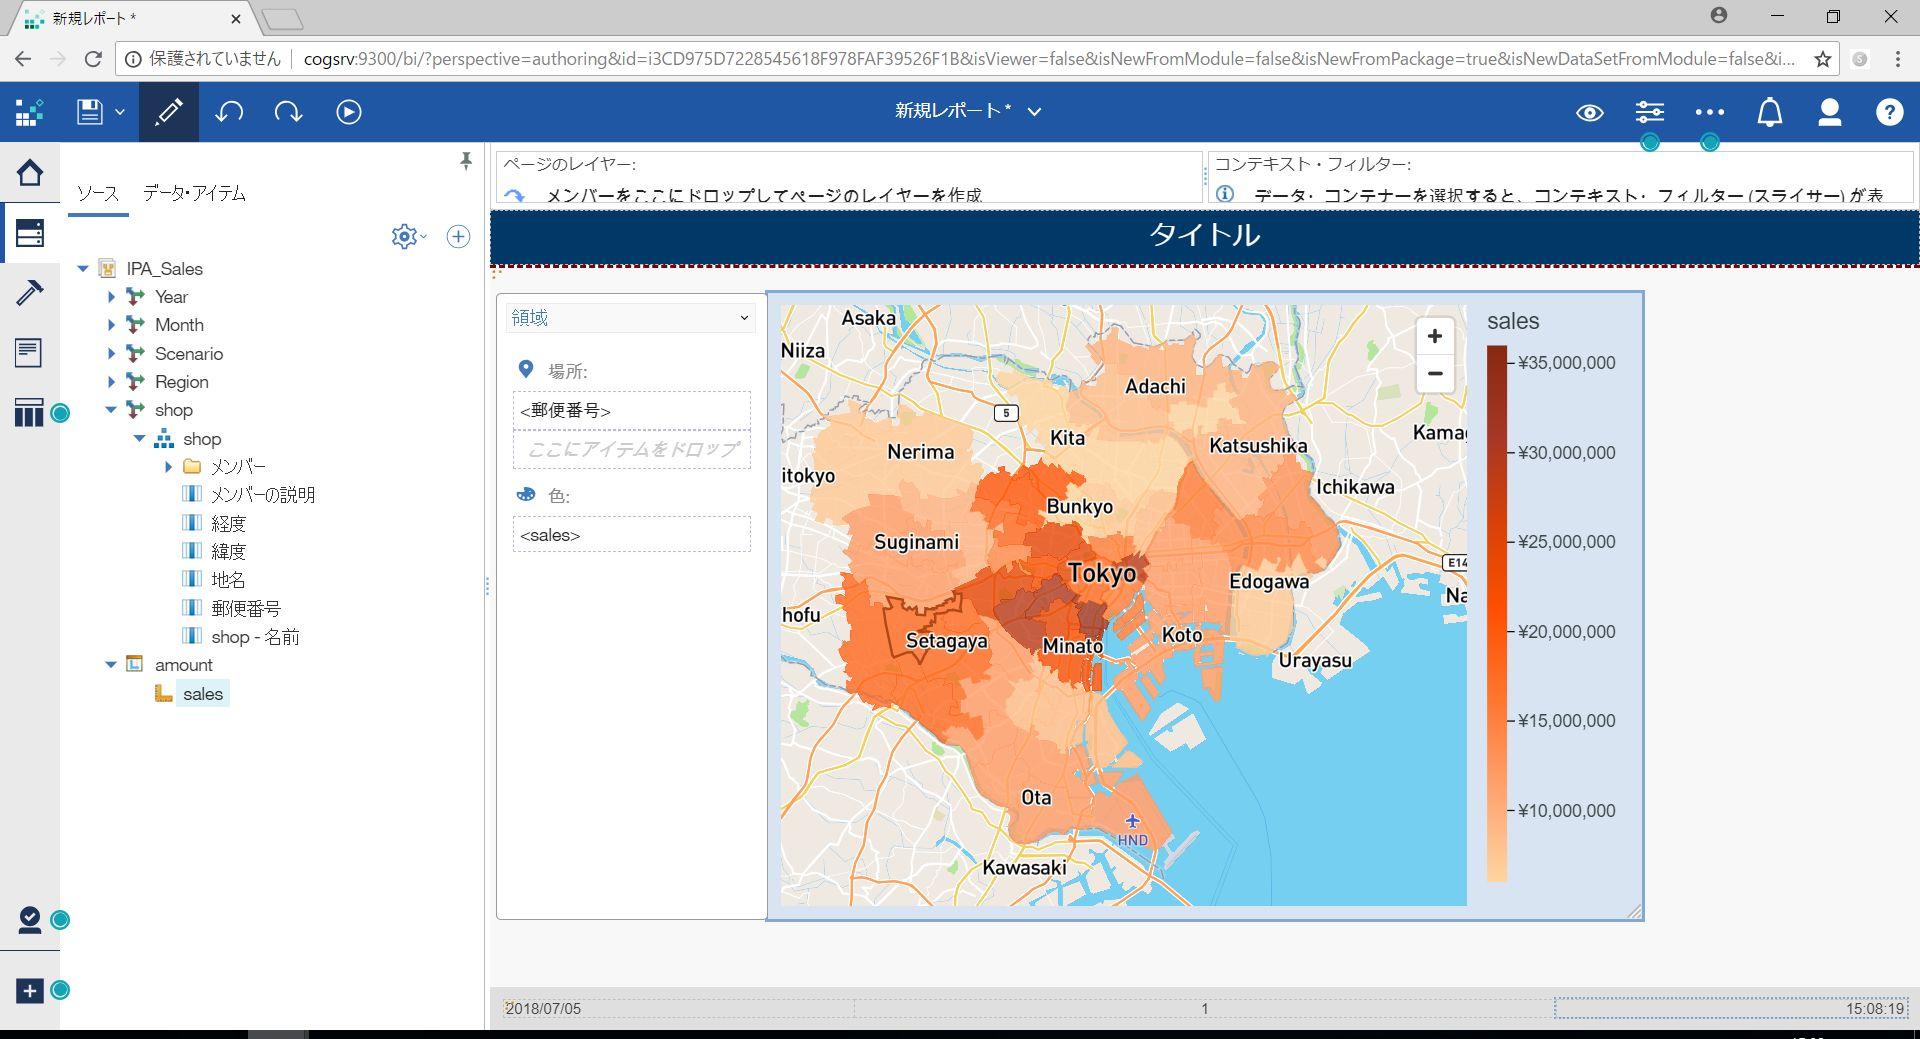This screenshot has height=1039, width=1920.
Task: Bookmark this page with the star icon
Action: point(1823,59)
